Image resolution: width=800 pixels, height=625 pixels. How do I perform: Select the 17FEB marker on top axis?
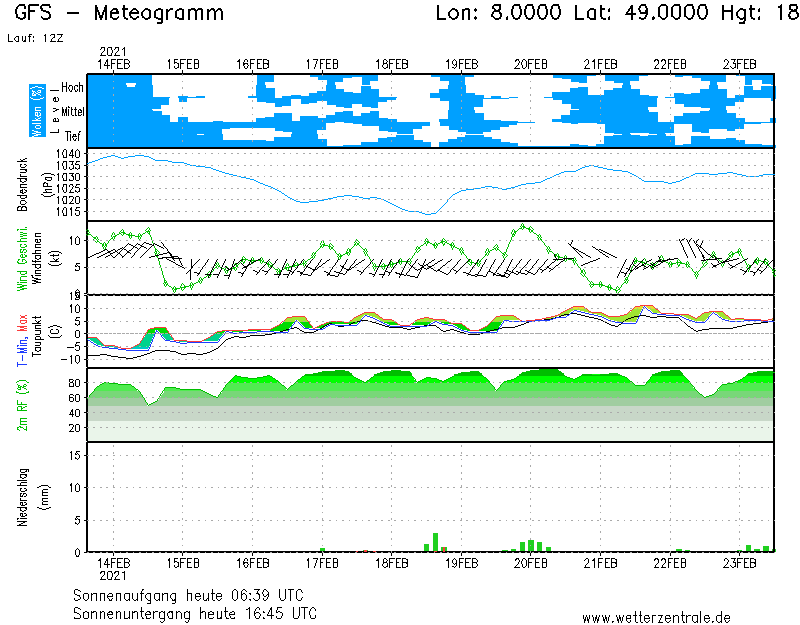pyautogui.click(x=322, y=63)
